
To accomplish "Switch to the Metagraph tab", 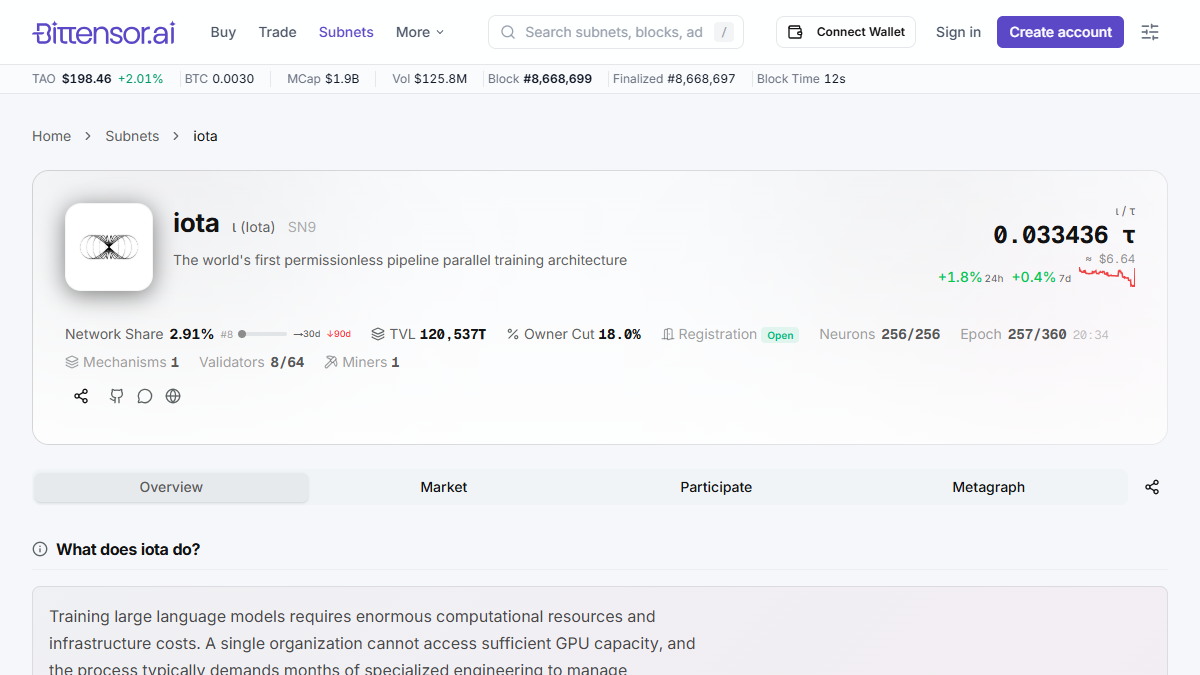I will (x=988, y=487).
